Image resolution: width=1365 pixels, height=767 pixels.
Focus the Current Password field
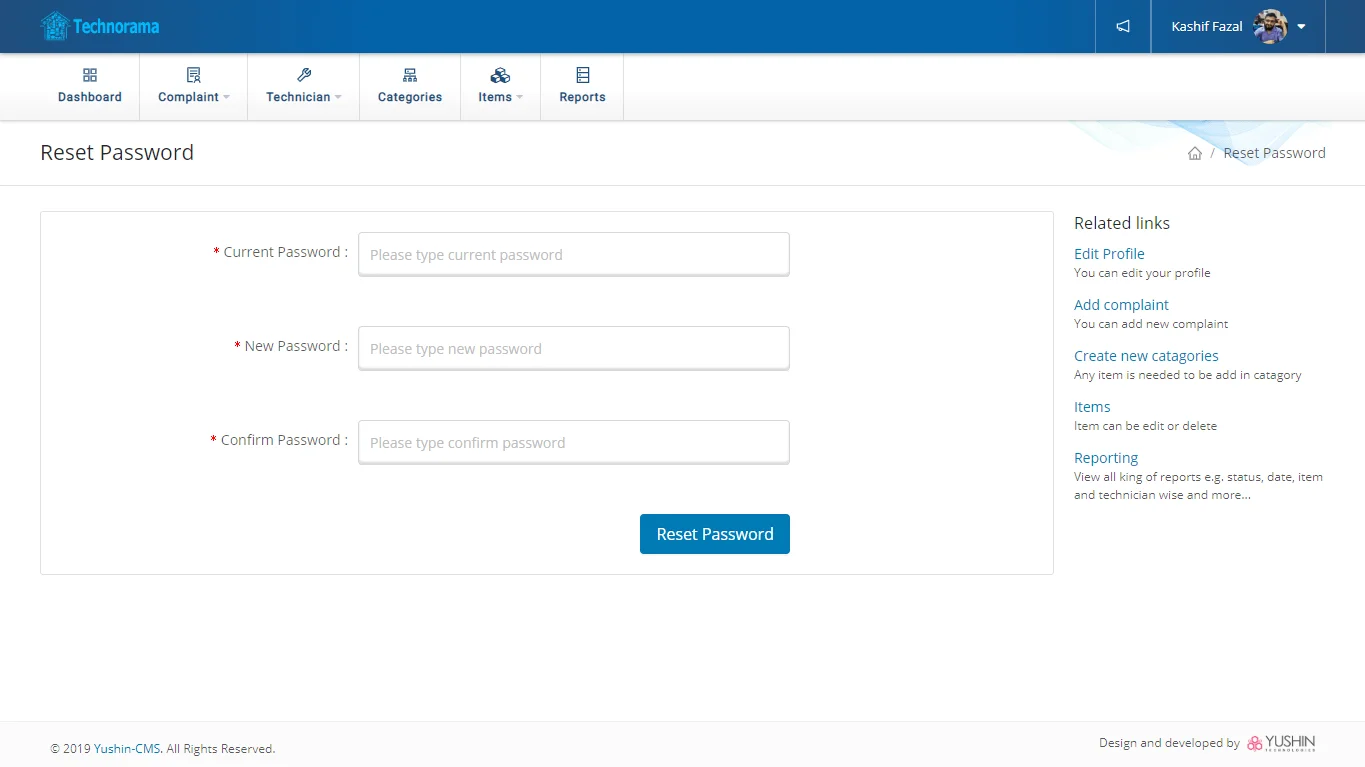(573, 254)
